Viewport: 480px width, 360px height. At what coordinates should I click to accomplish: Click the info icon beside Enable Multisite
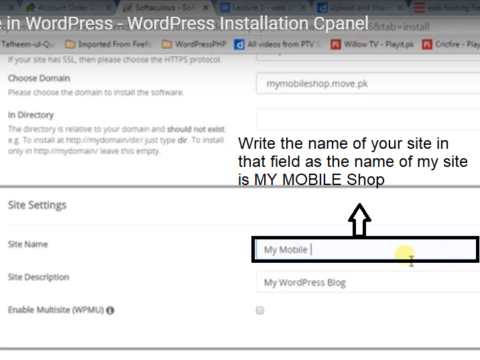click(110, 310)
